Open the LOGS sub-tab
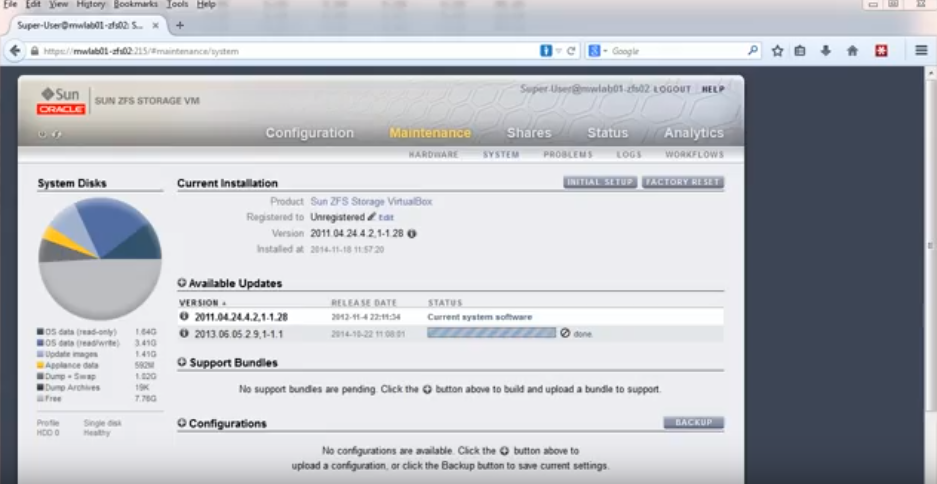This screenshot has width=937, height=484. pyautogui.click(x=629, y=155)
